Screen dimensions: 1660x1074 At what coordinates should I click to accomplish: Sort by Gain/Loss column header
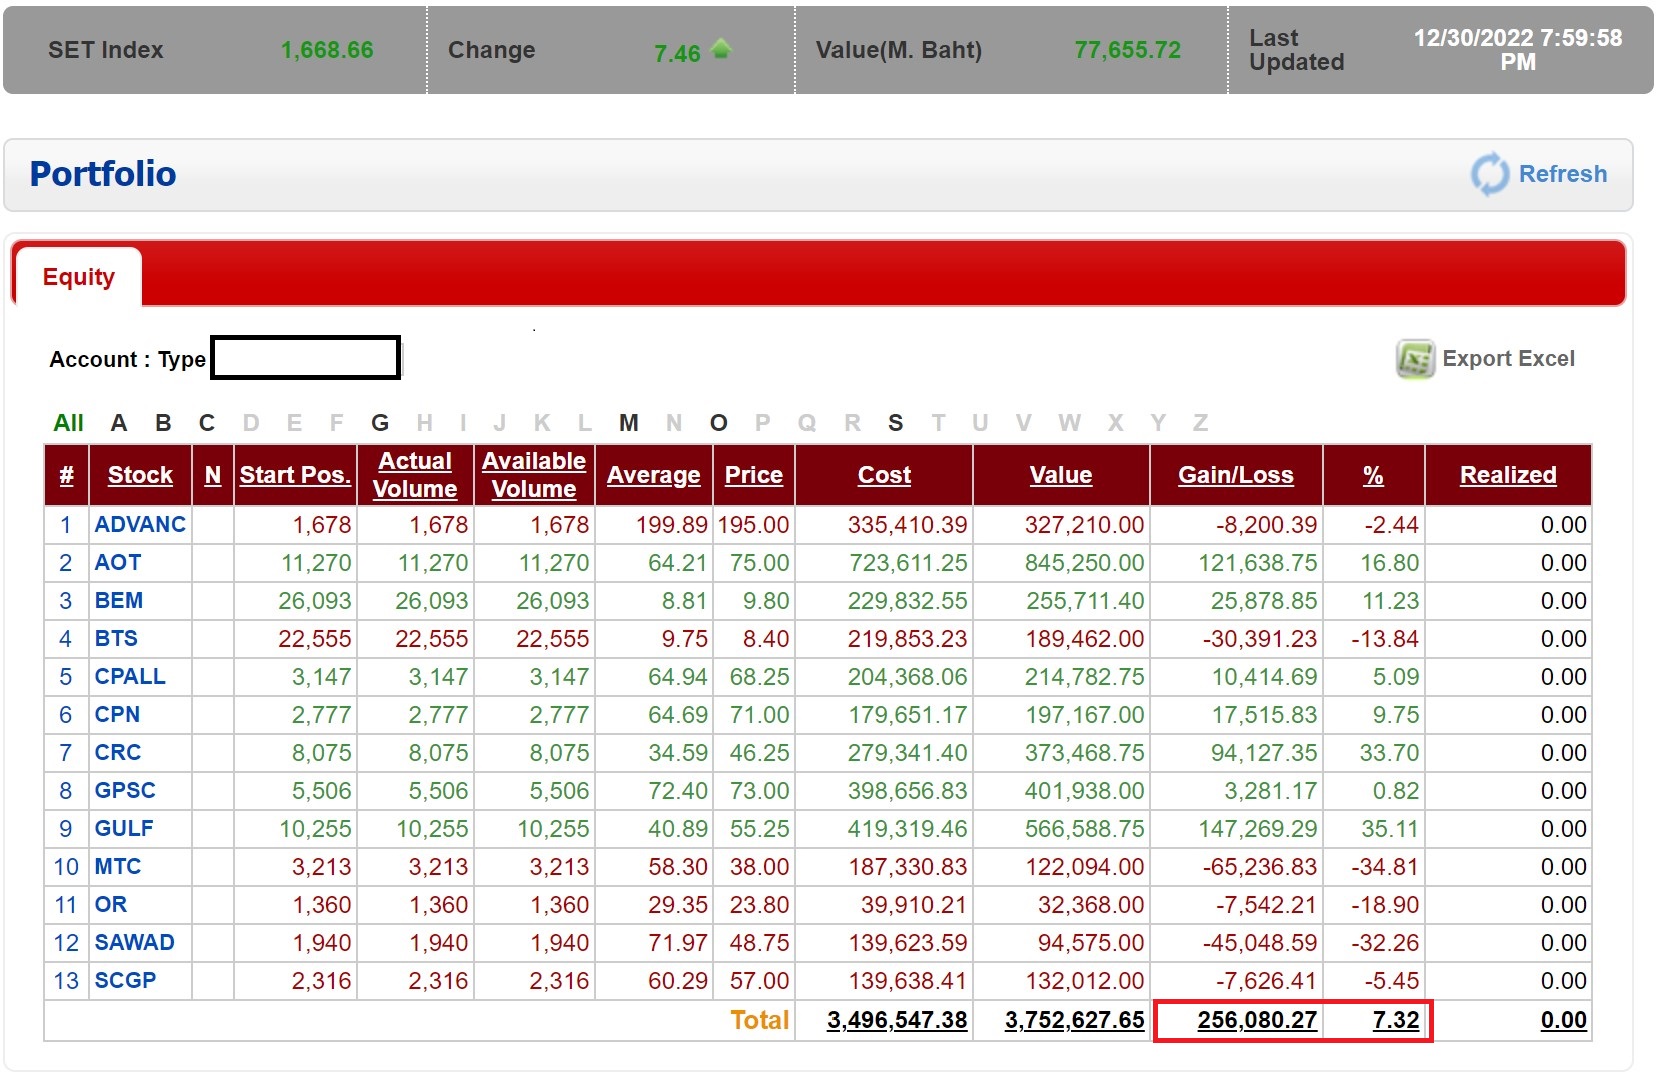coord(1236,475)
